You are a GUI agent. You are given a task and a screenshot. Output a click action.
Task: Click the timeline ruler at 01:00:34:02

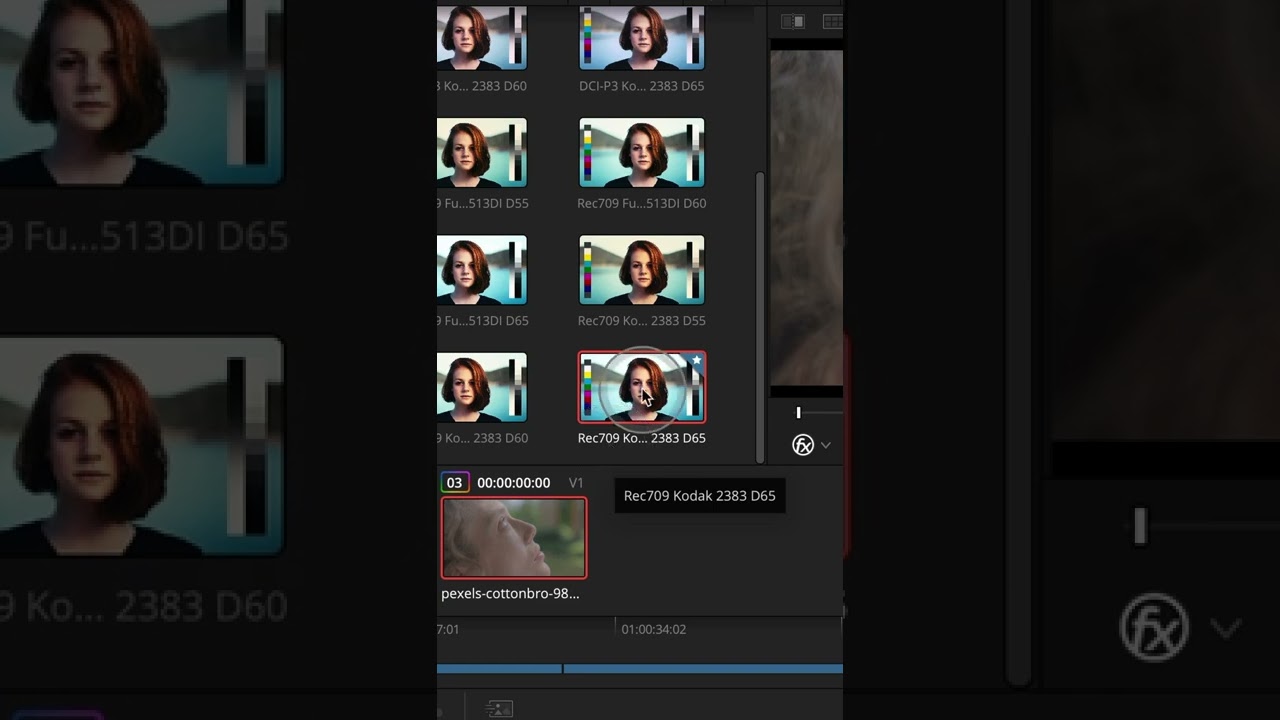point(653,629)
